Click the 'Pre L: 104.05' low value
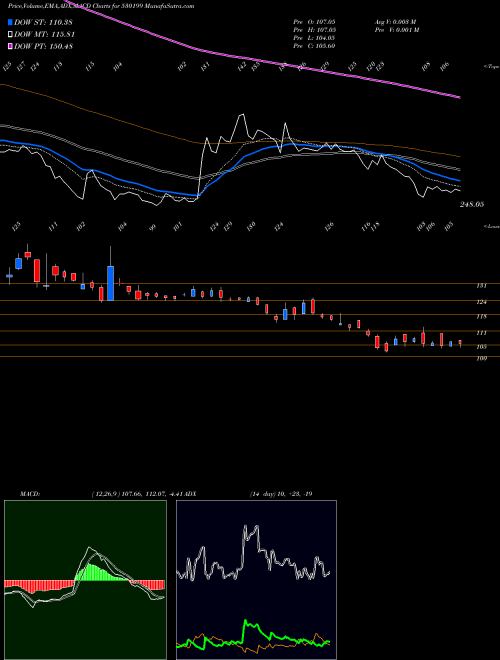This screenshot has width=500, height=660. pos(314,38)
